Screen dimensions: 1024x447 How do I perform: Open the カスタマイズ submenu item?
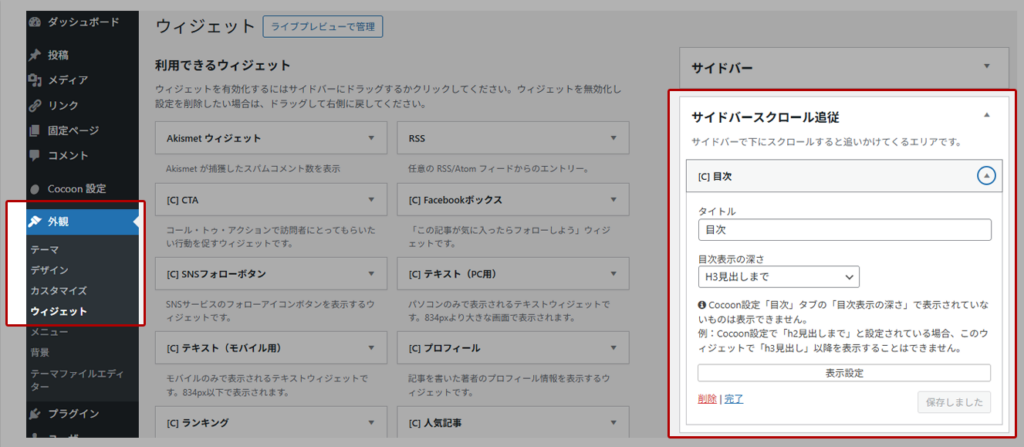pos(59,290)
